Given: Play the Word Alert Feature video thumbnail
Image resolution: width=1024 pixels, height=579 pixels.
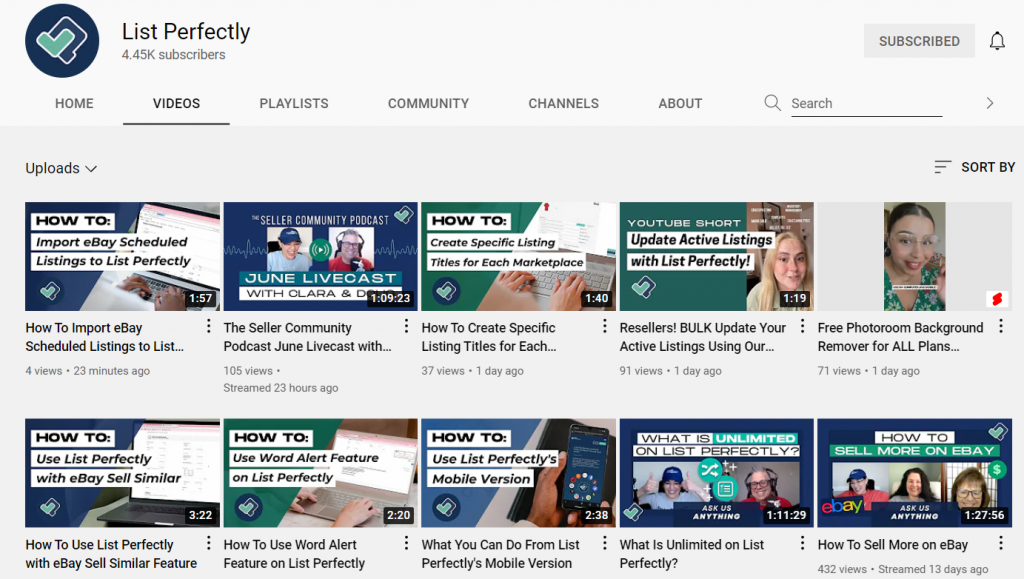Looking at the screenshot, I should (x=321, y=473).
